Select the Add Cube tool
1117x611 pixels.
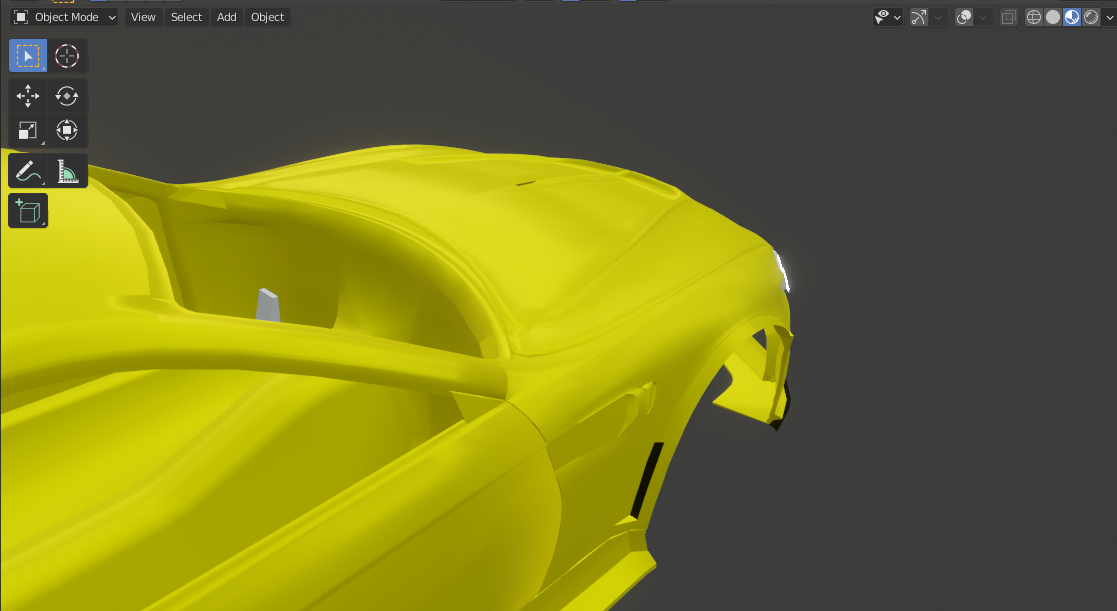coord(28,211)
